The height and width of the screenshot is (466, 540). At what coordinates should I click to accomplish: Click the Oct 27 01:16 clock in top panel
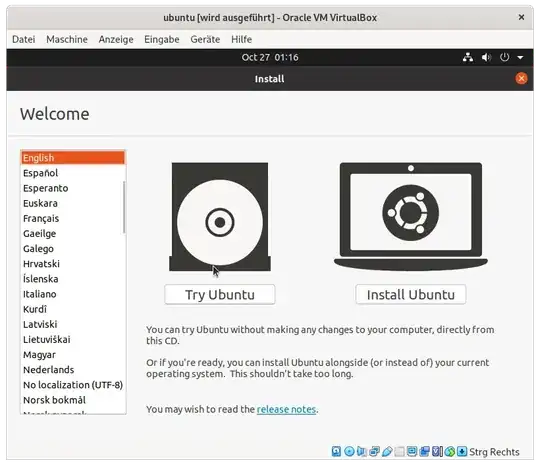coord(270,57)
